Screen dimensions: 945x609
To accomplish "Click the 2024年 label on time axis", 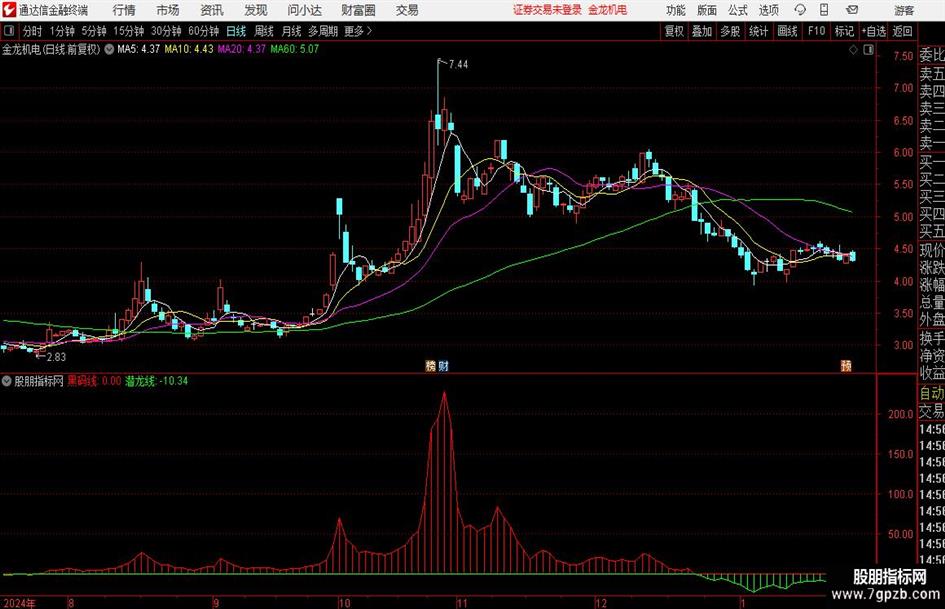I will point(19,603).
